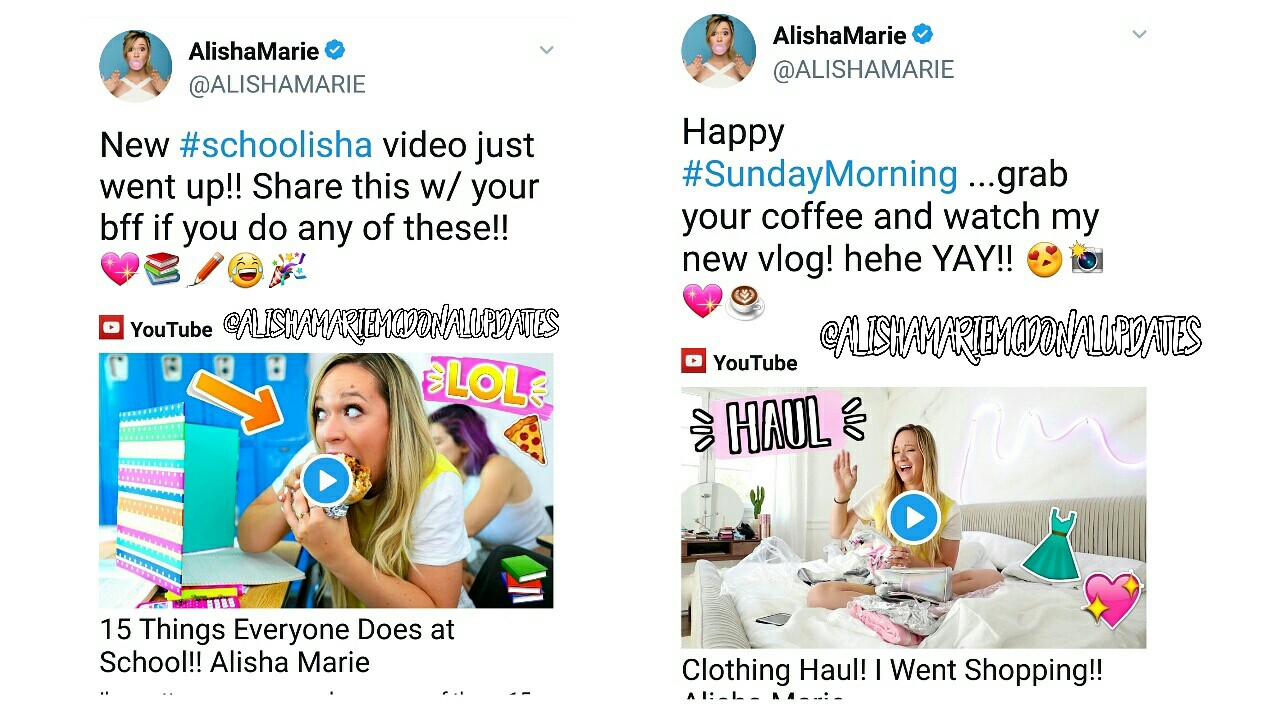Play the 15 Things school video
The height and width of the screenshot is (720, 1280).
(326, 480)
